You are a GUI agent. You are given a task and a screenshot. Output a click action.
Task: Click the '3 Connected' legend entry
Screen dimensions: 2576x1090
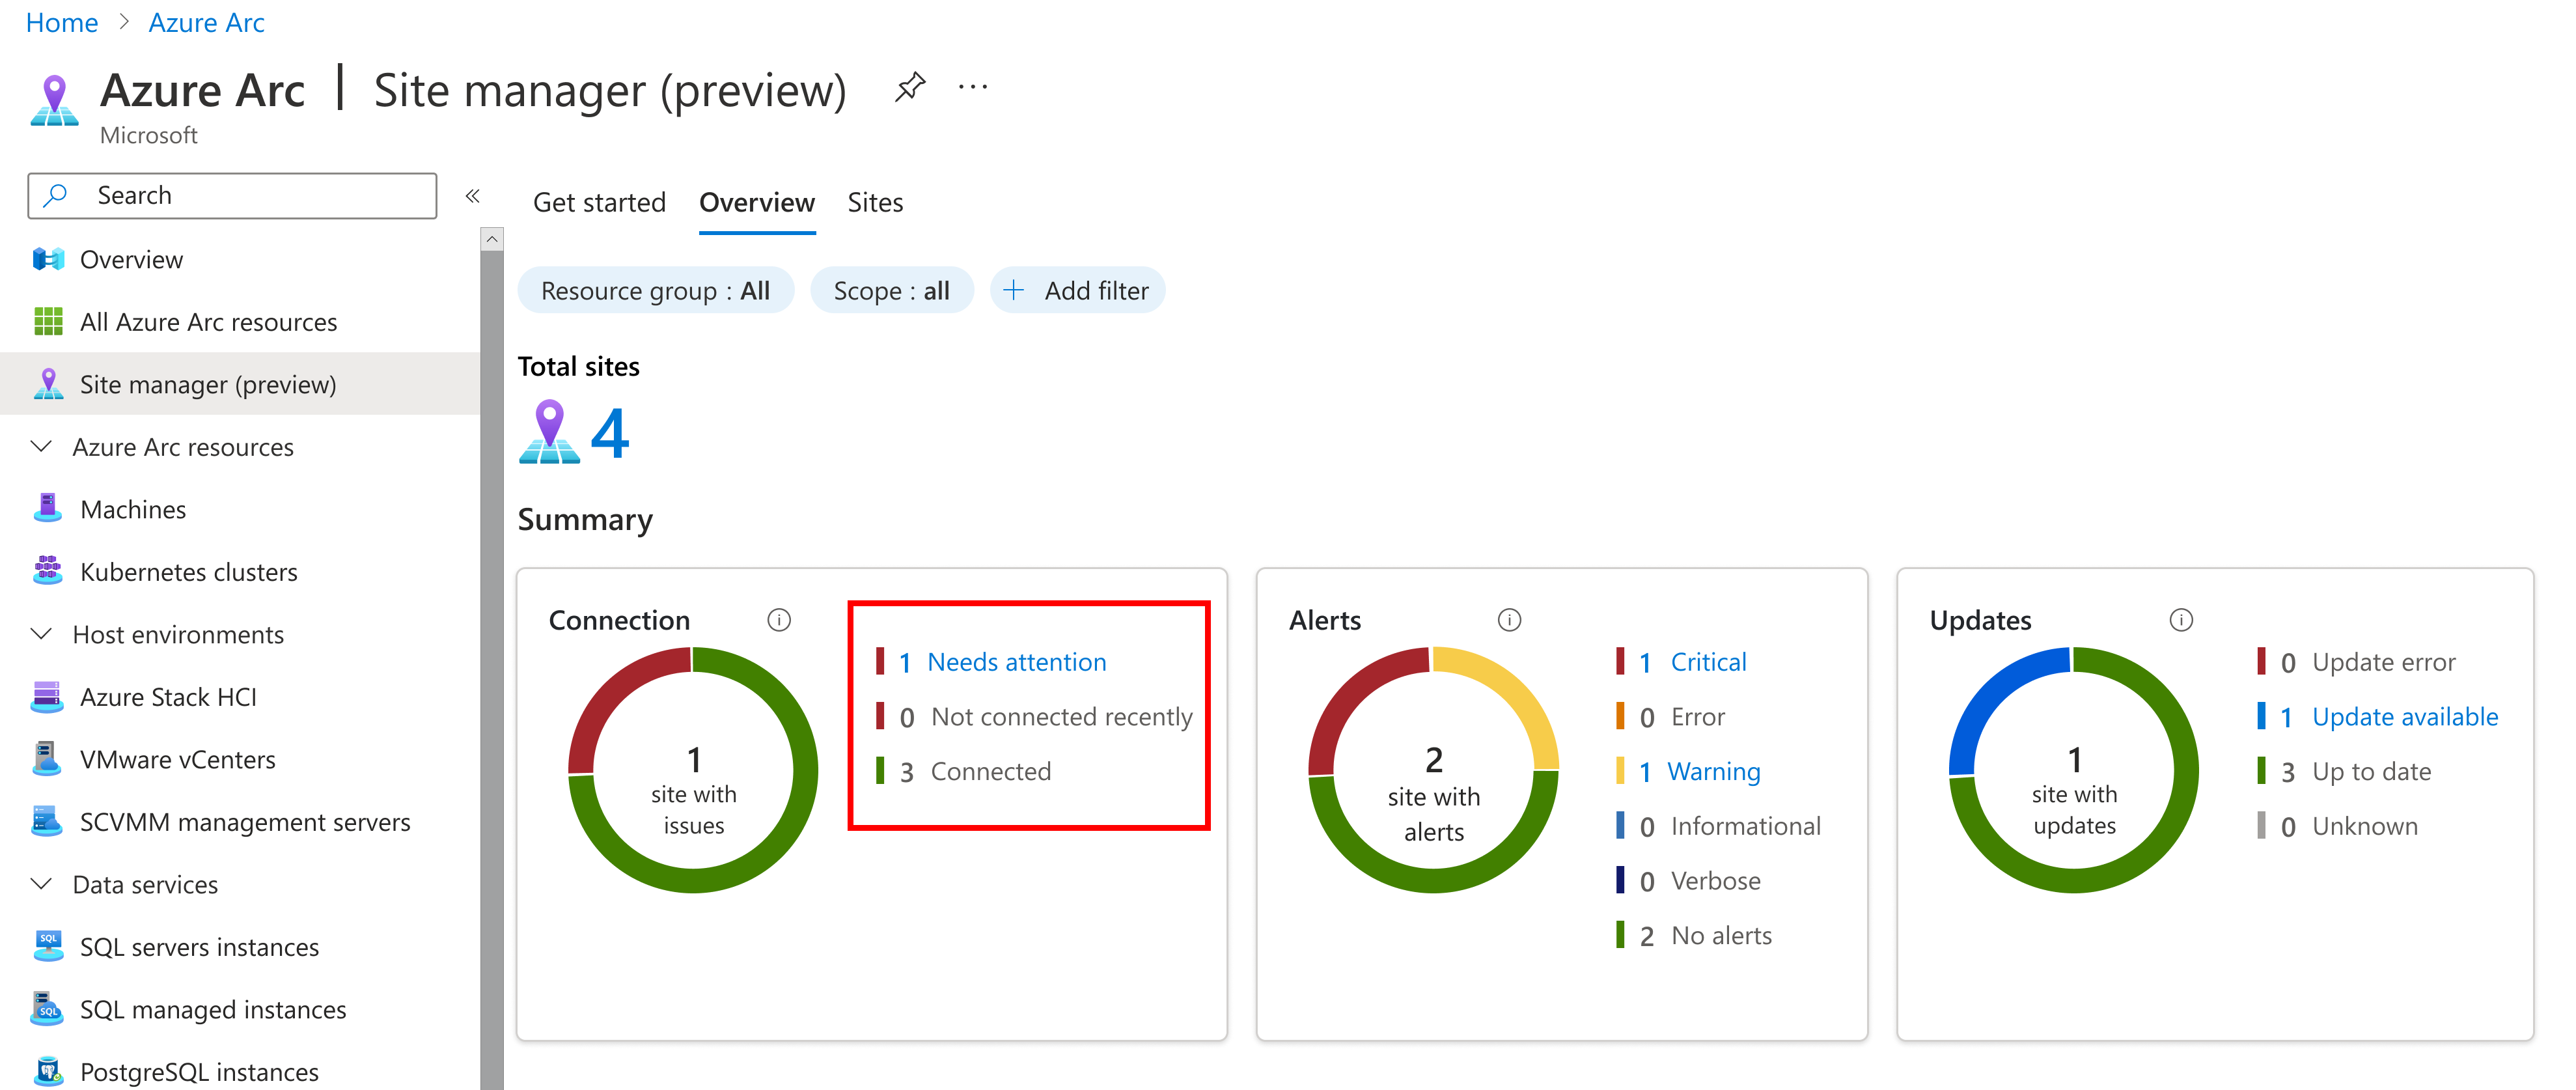click(963, 771)
